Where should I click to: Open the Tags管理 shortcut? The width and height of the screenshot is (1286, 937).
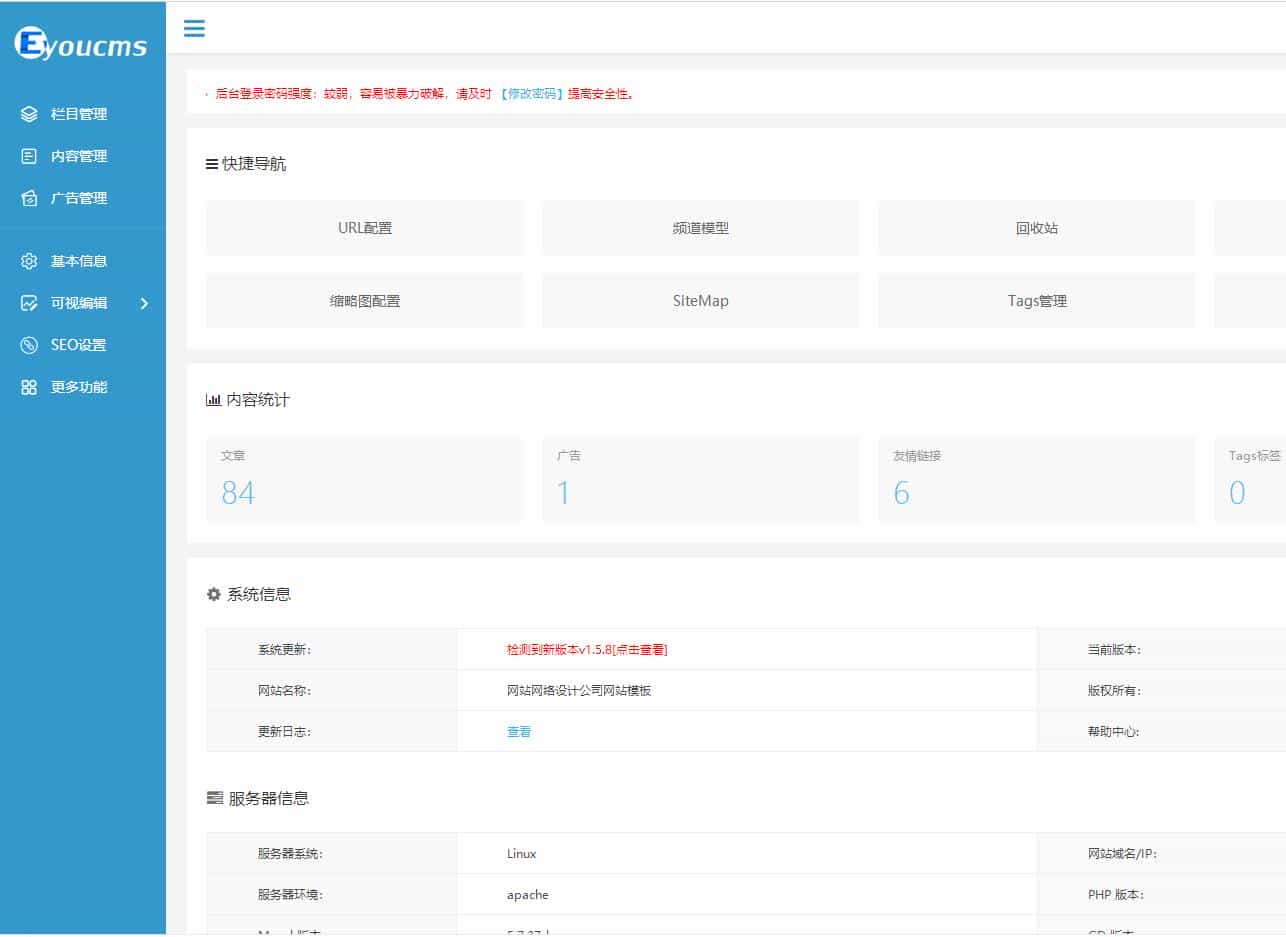pos(1036,301)
